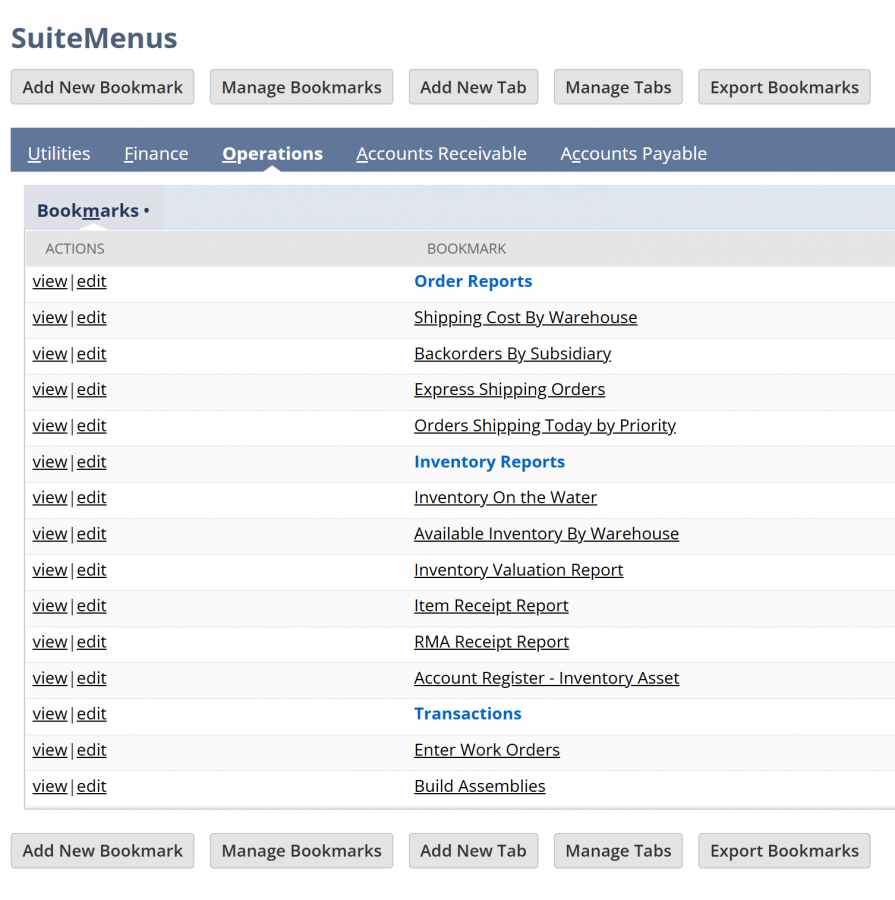Click edit next to RMA Receipt Report
The height and width of the screenshot is (900, 895).
(x=91, y=642)
